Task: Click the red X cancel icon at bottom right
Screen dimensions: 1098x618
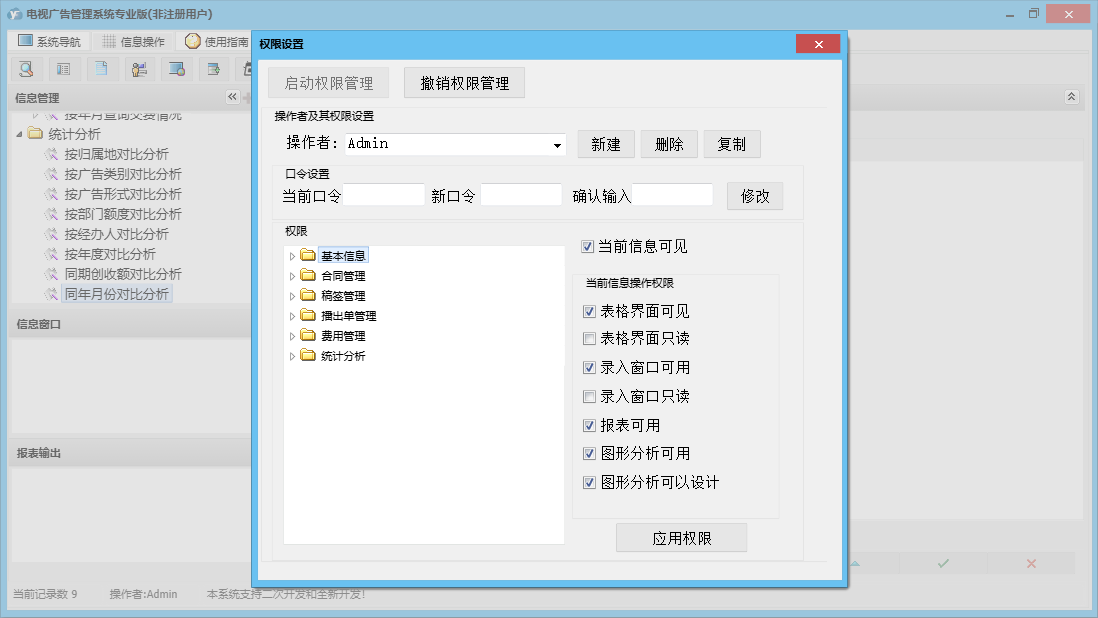Action: tap(1031, 563)
